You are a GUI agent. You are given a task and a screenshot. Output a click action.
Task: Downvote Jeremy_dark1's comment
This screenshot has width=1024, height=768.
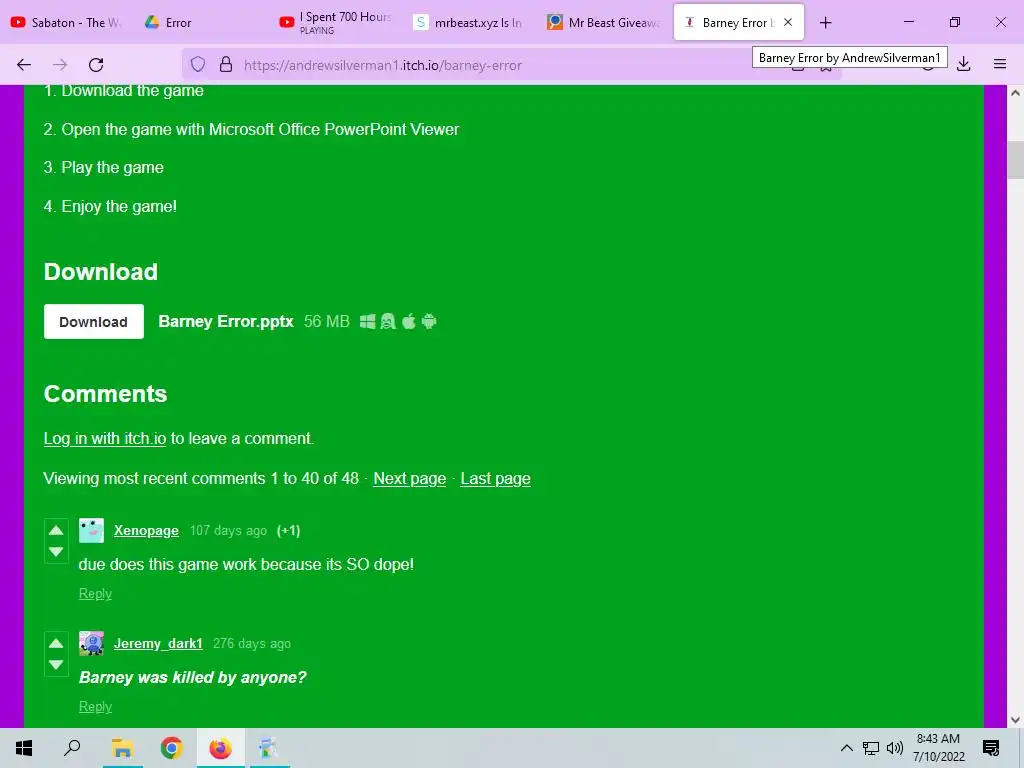pyautogui.click(x=56, y=665)
